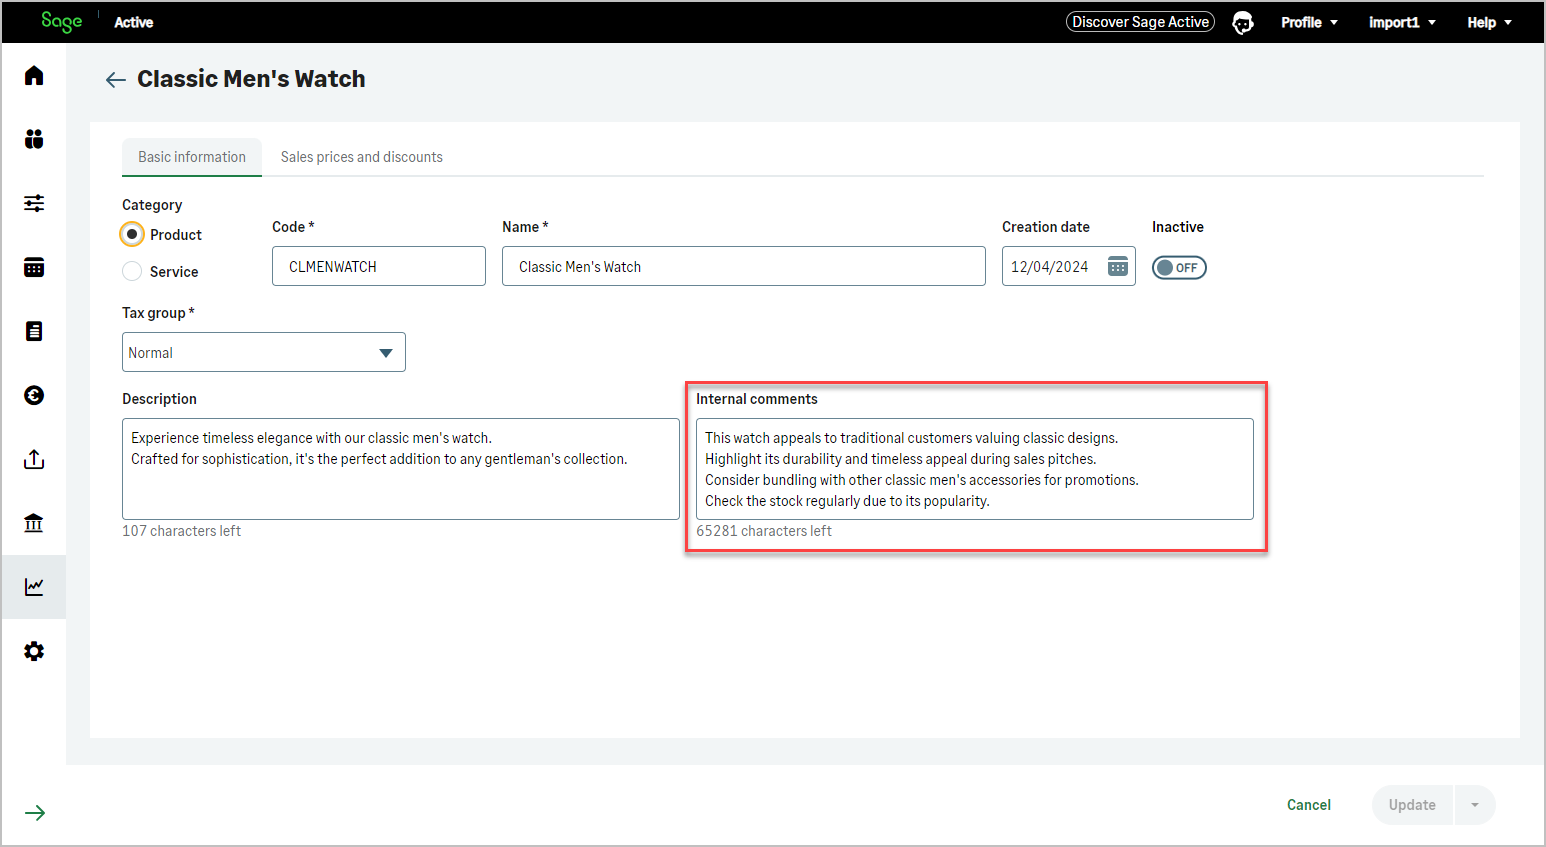Viewport: 1546px width, 847px height.
Task: Click into the Internal comments text area
Action: tap(975, 469)
